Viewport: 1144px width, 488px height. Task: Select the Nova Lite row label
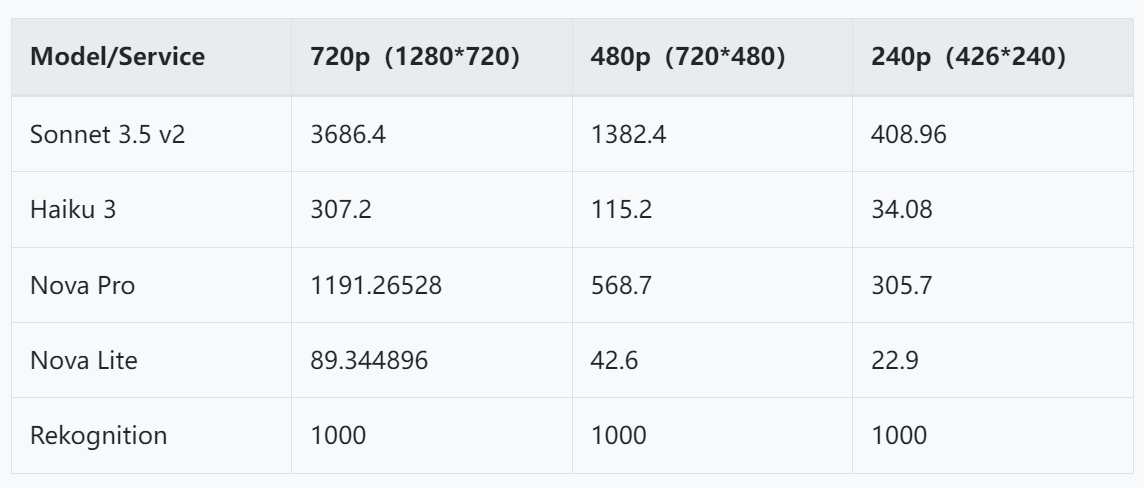pyautogui.click(x=83, y=360)
